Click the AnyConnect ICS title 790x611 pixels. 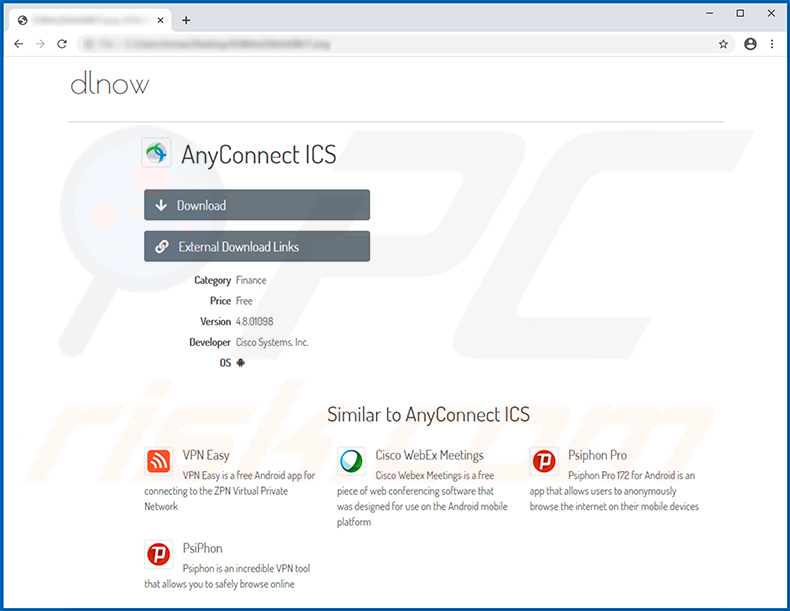(258, 155)
